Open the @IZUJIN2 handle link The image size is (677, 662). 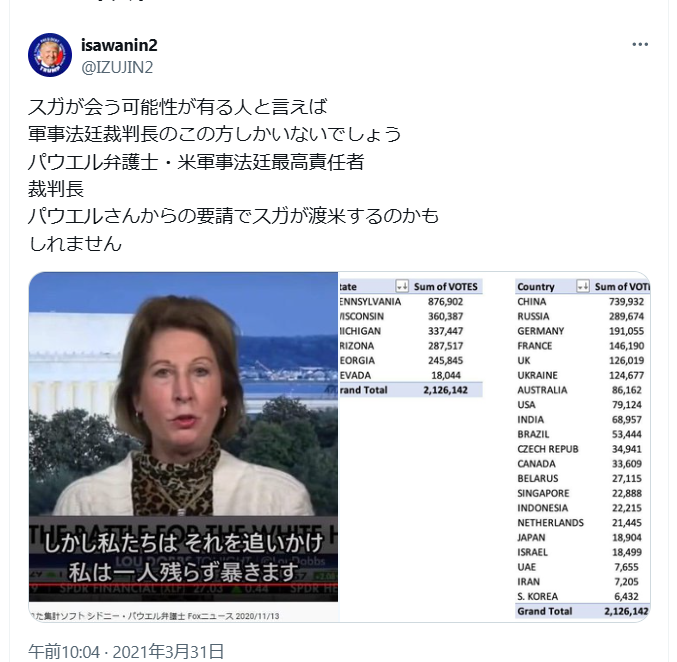[117, 67]
